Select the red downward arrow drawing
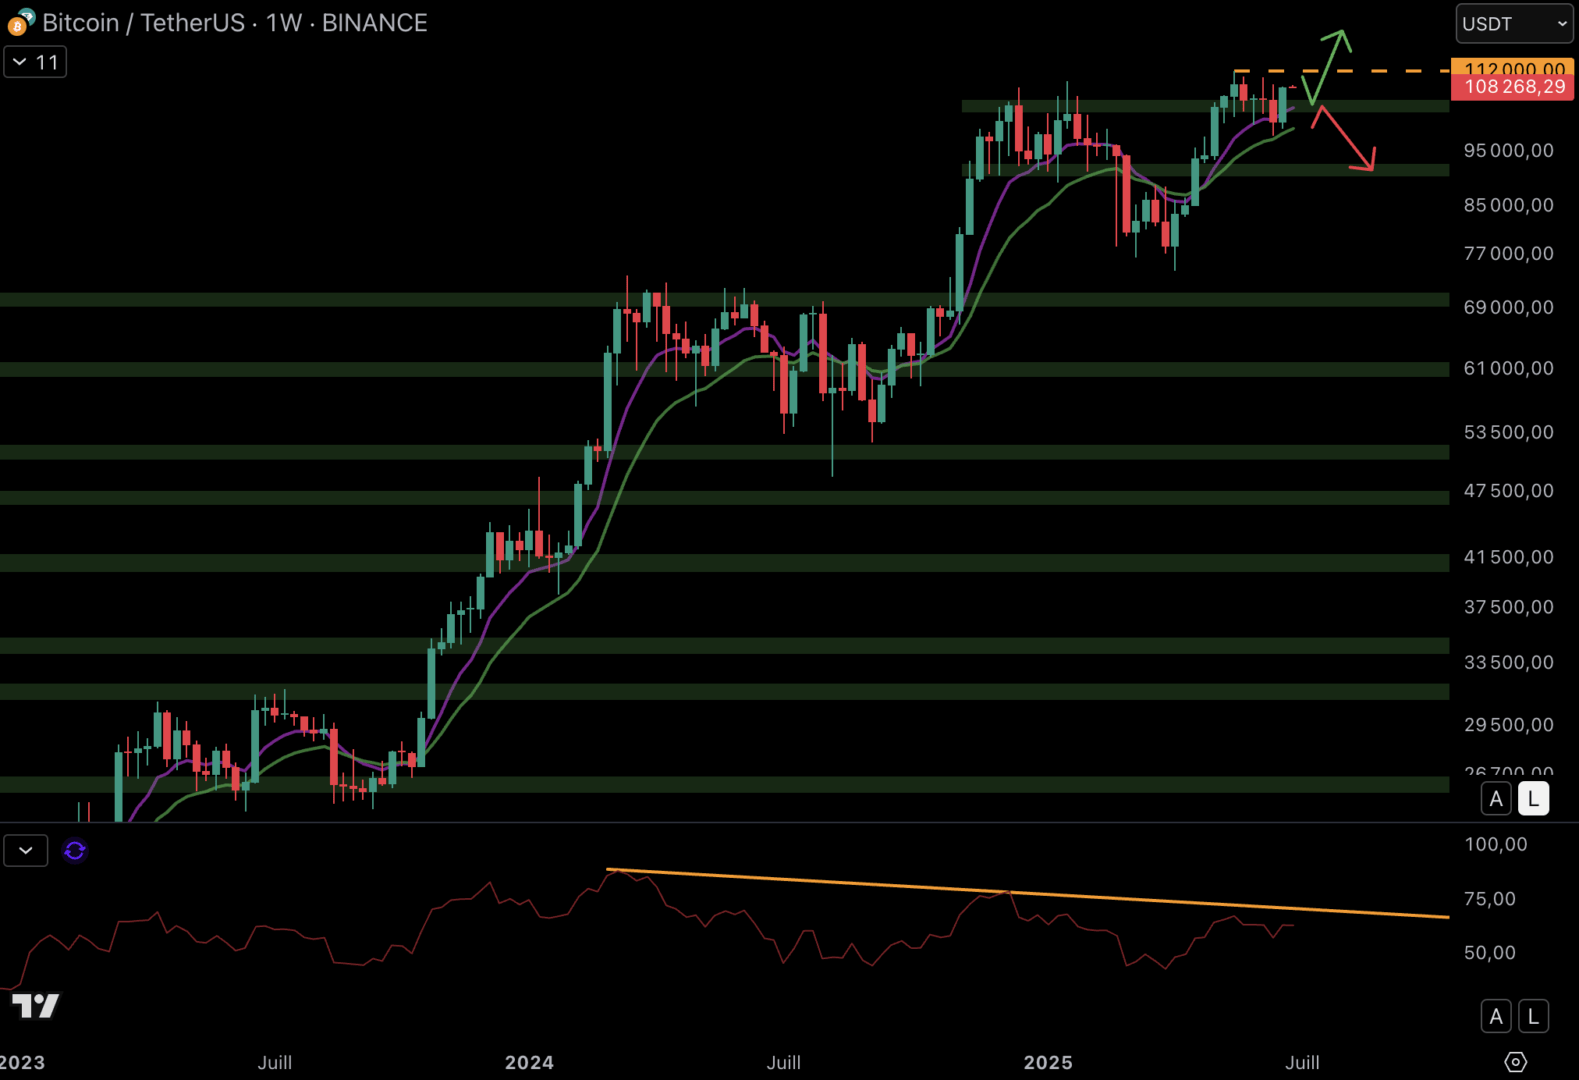The height and width of the screenshot is (1080, 1579). [x=1346, y=140]
